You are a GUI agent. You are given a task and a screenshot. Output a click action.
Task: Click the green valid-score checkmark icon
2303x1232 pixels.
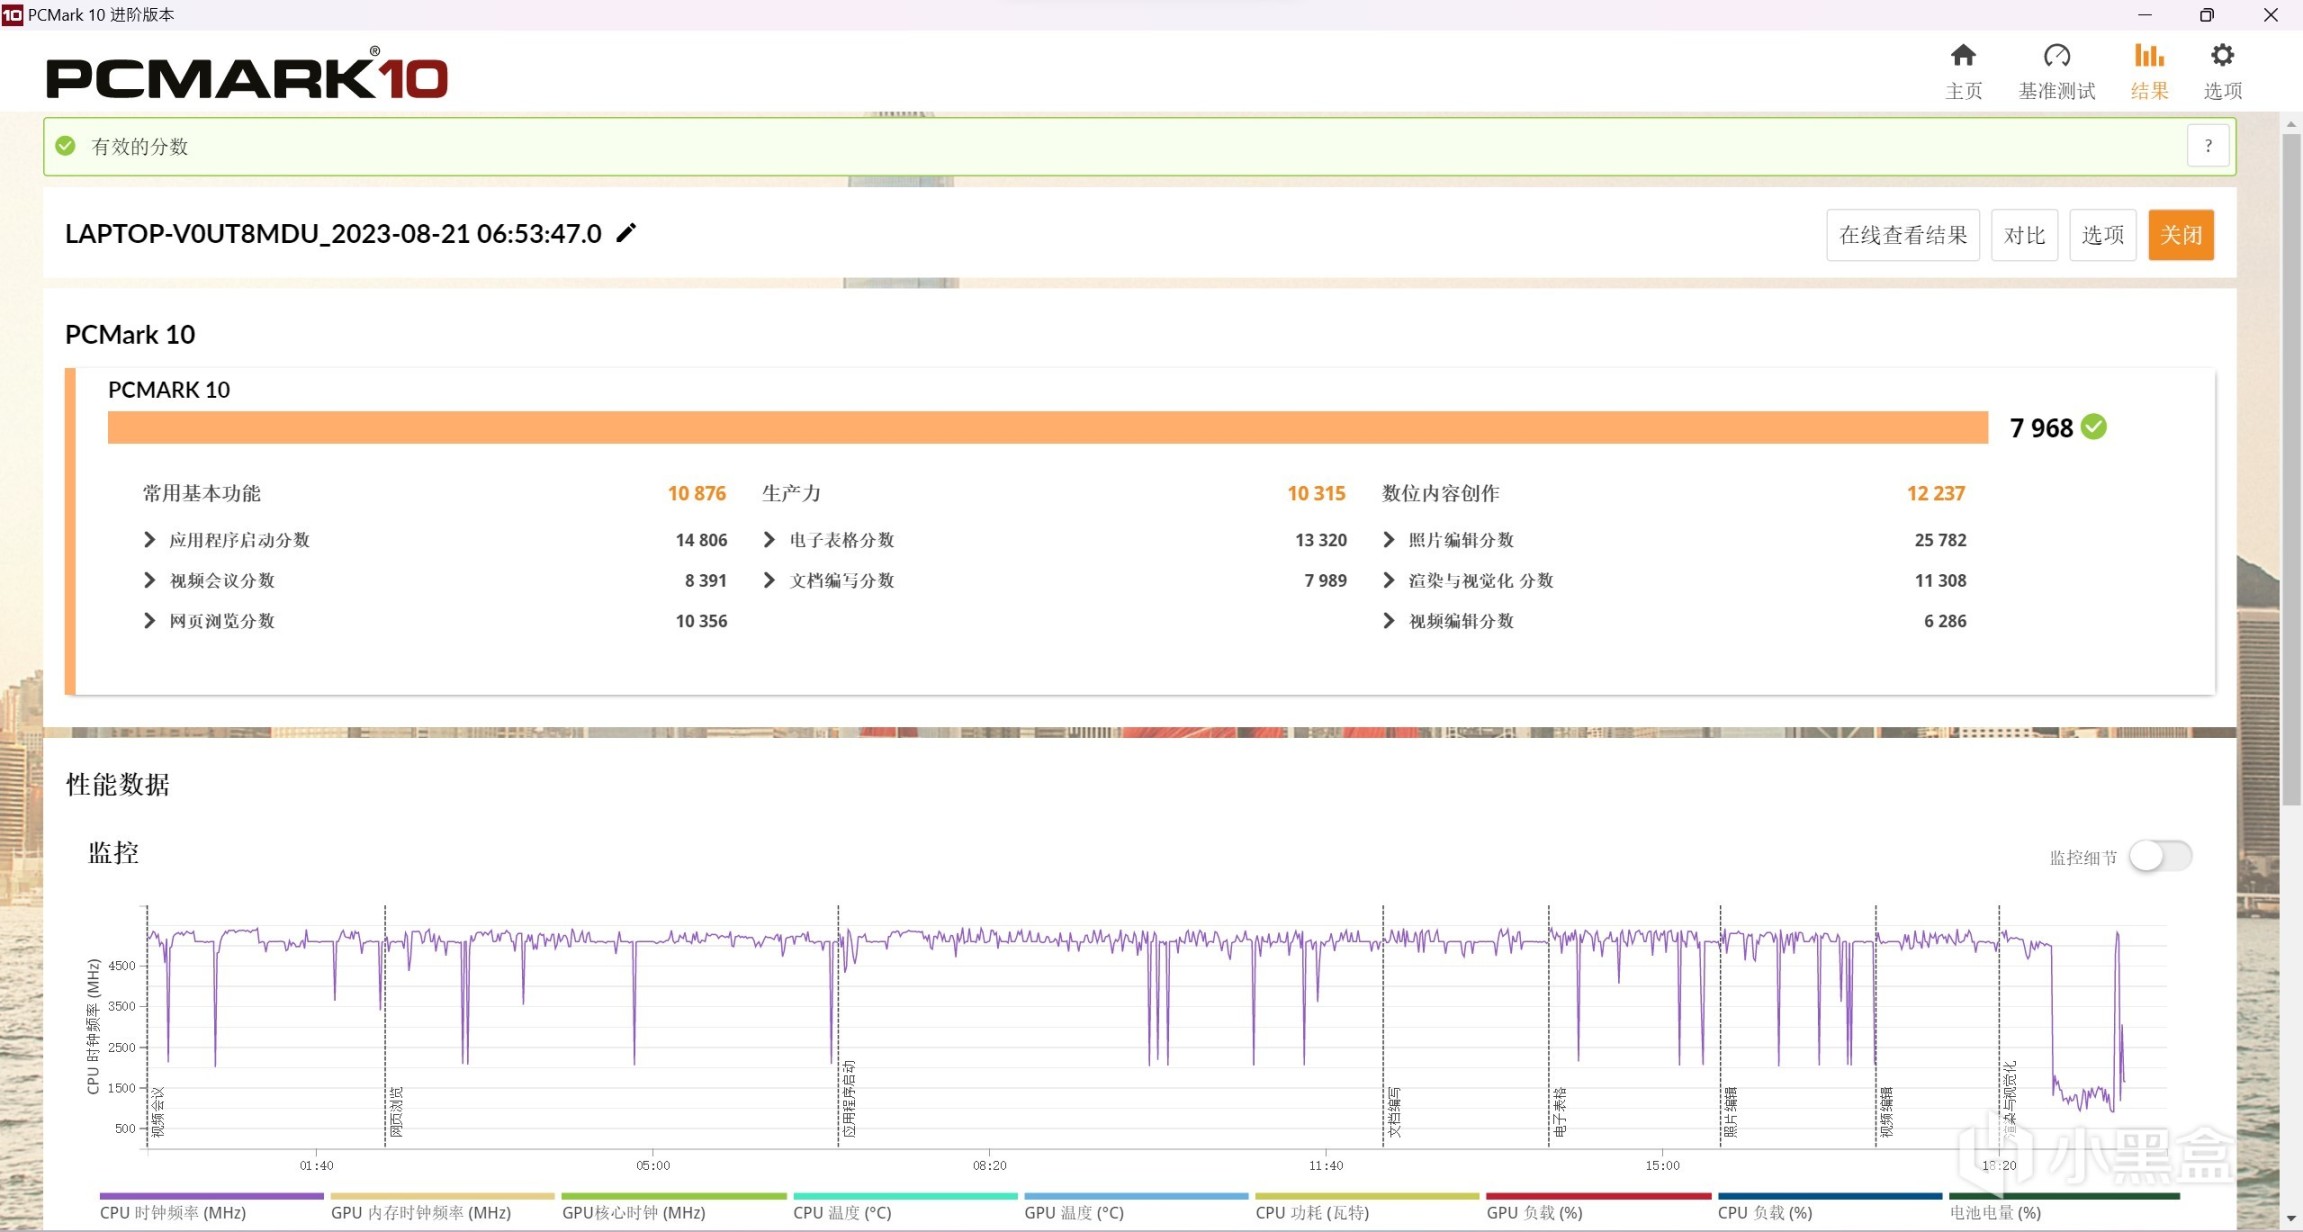click(x=66, y=146)
